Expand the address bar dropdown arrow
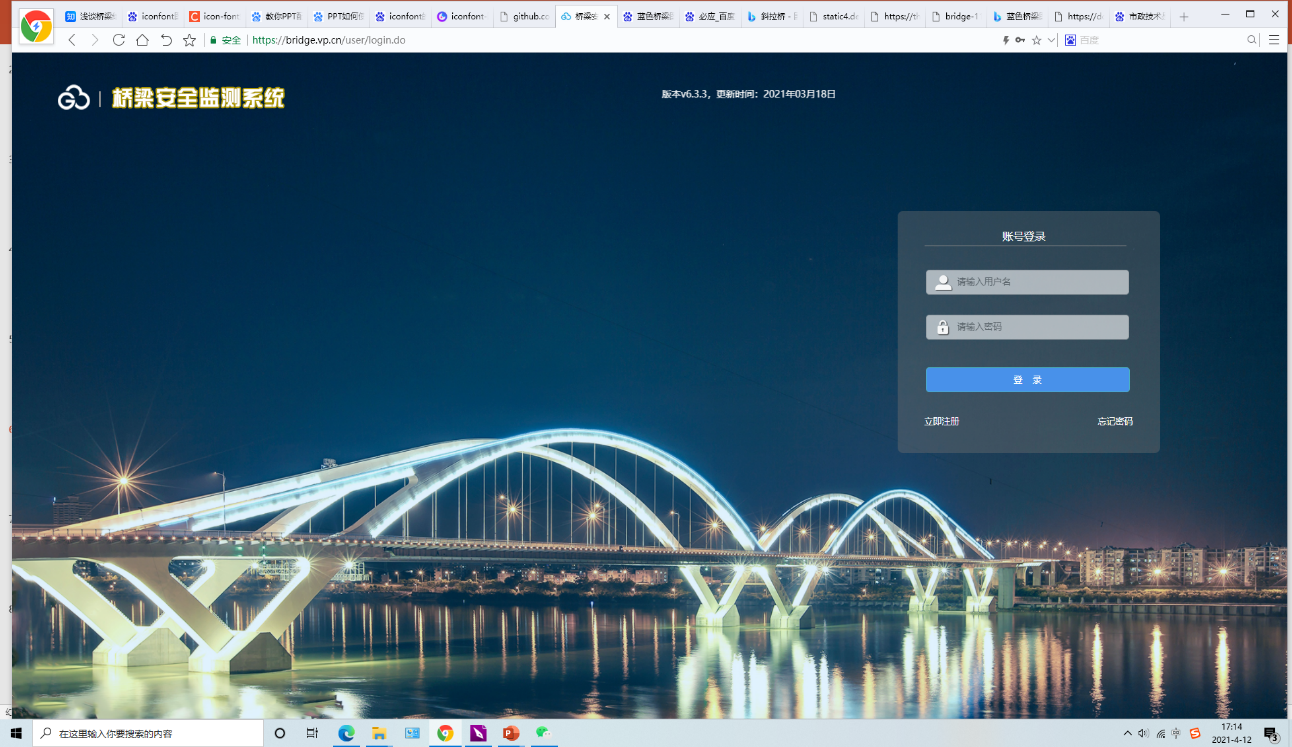1292x747 pixels. (x=1052, y=40)
